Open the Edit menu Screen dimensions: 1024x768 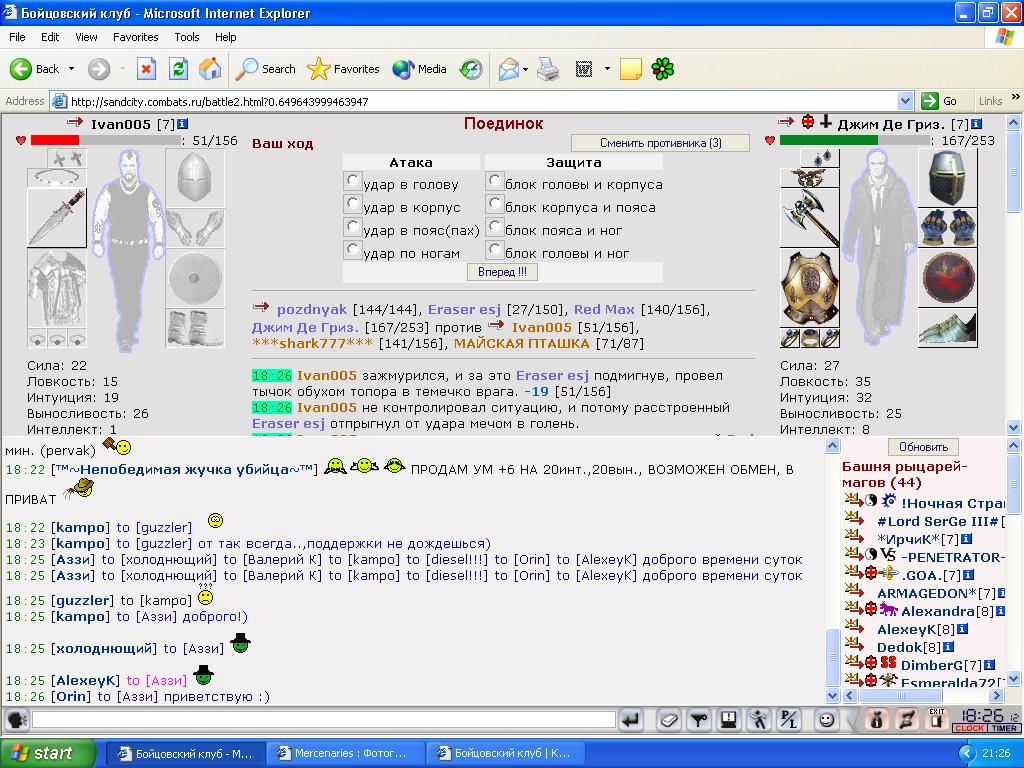point(50,37)
